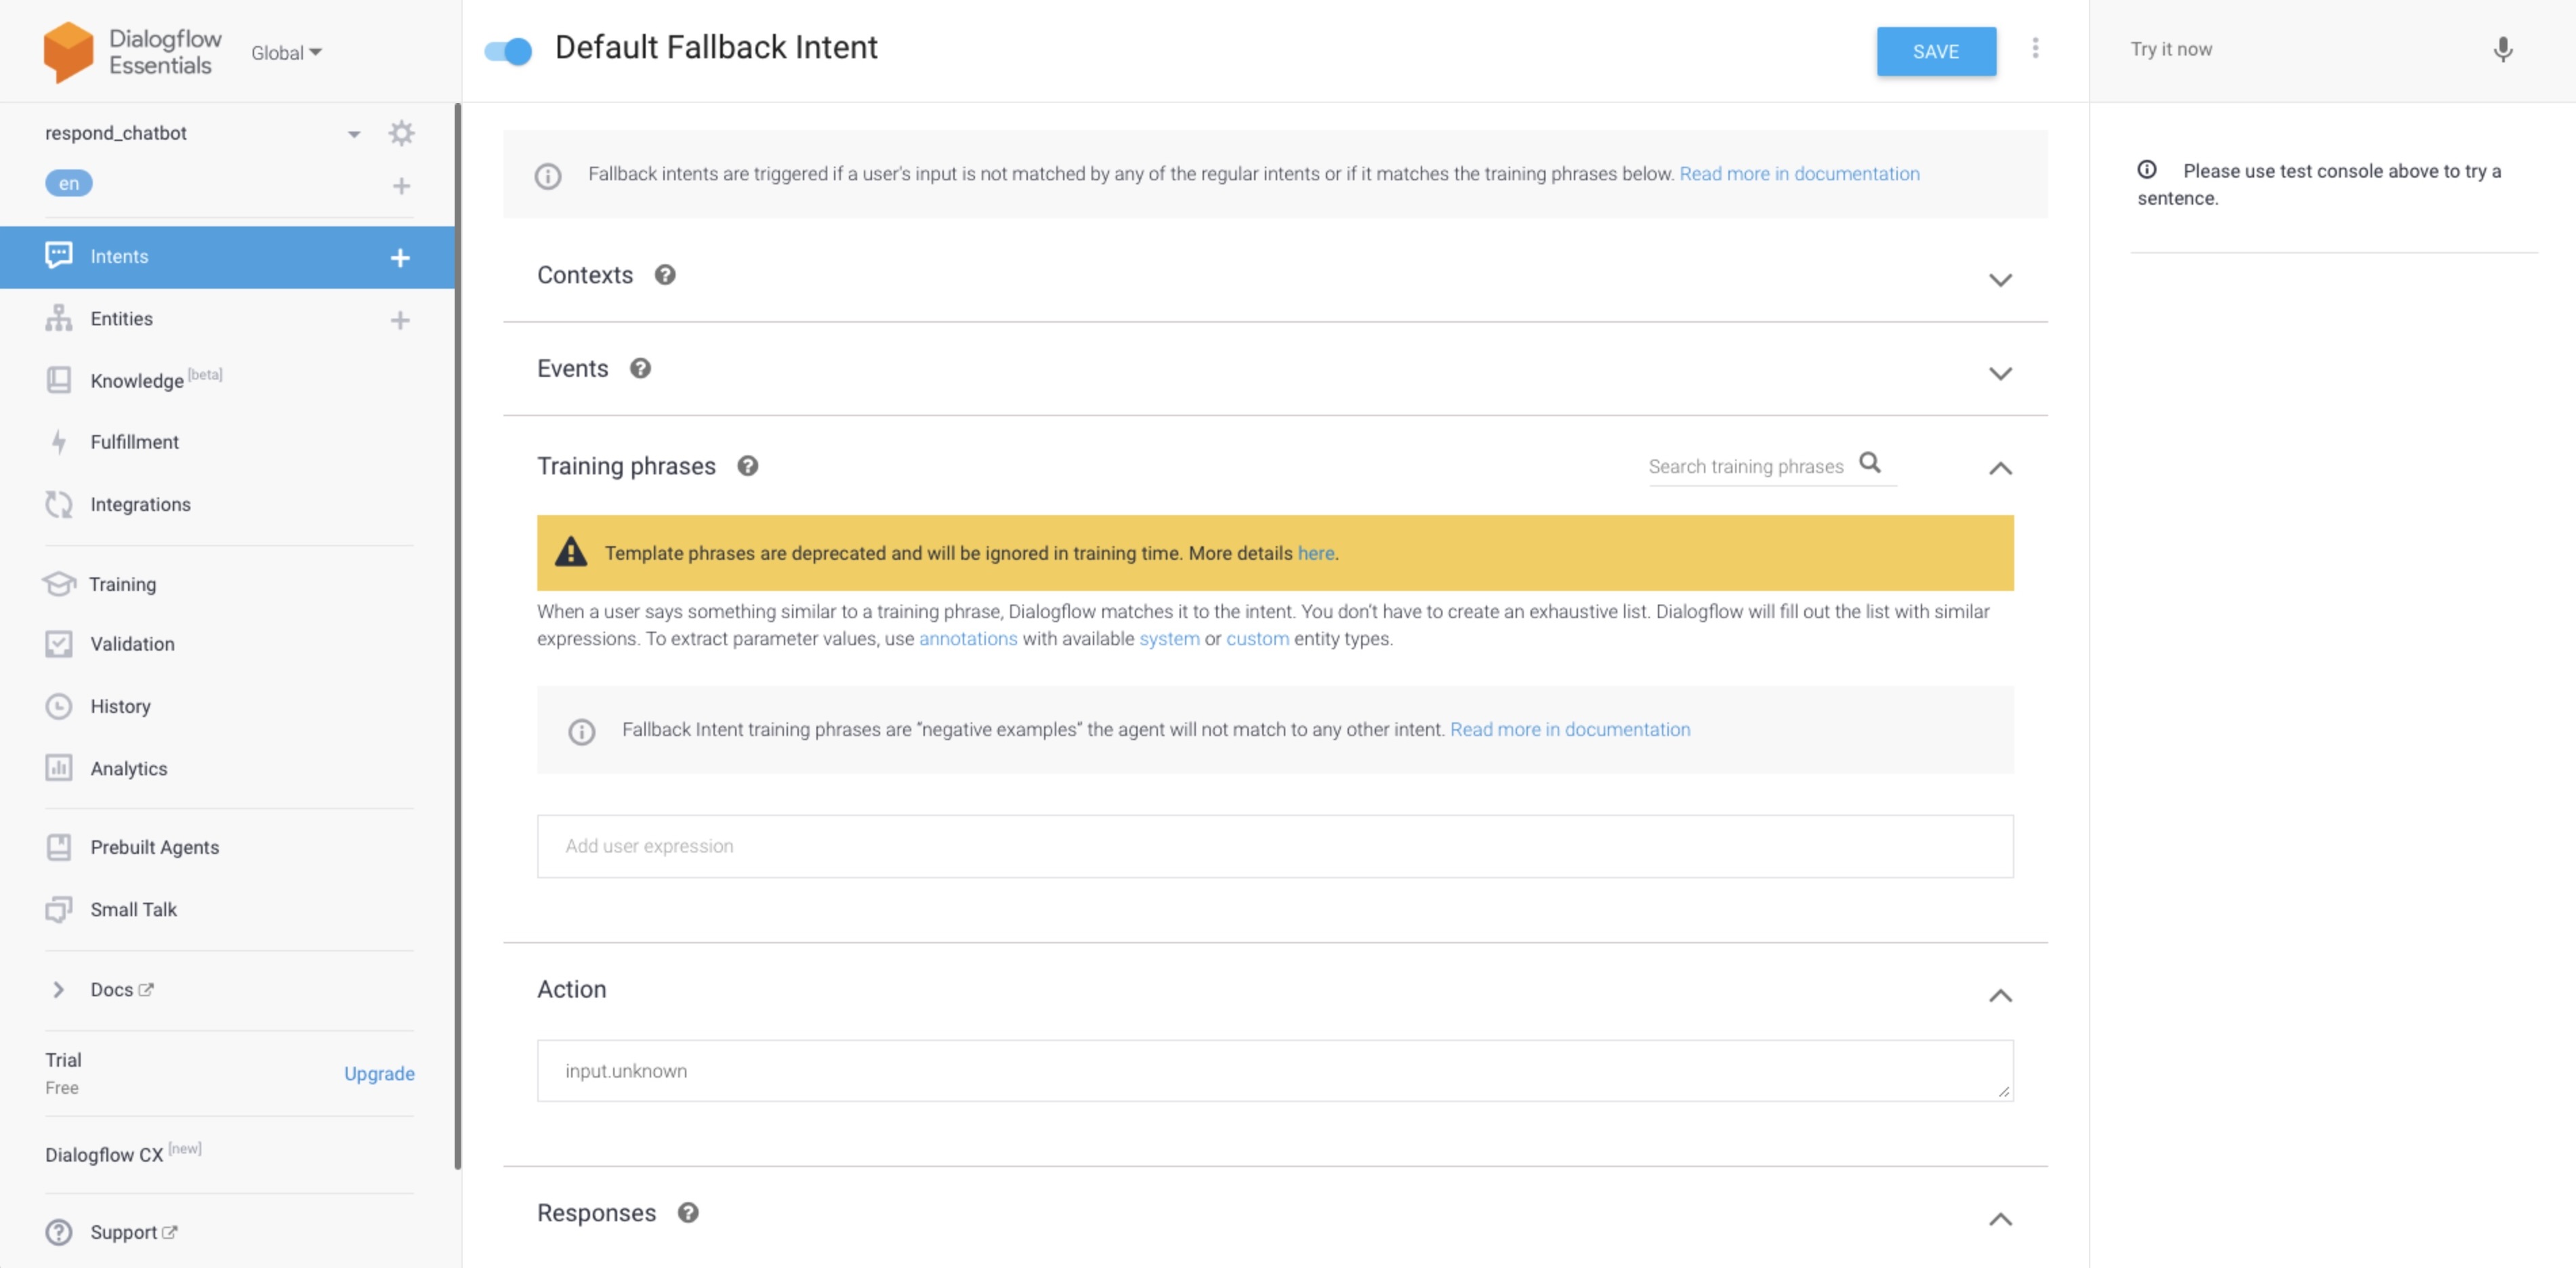Click the search training phrases magnifier icon

[1869, 463]
